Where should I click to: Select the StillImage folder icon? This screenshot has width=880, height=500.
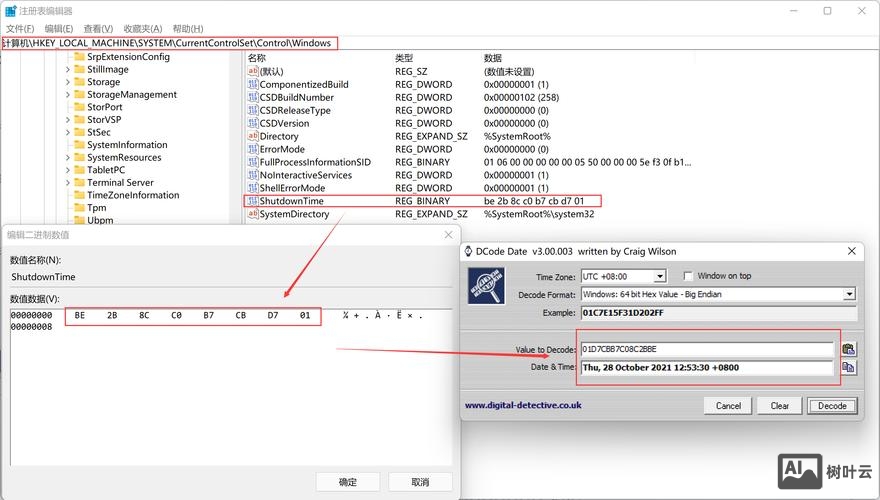[79, 70]
